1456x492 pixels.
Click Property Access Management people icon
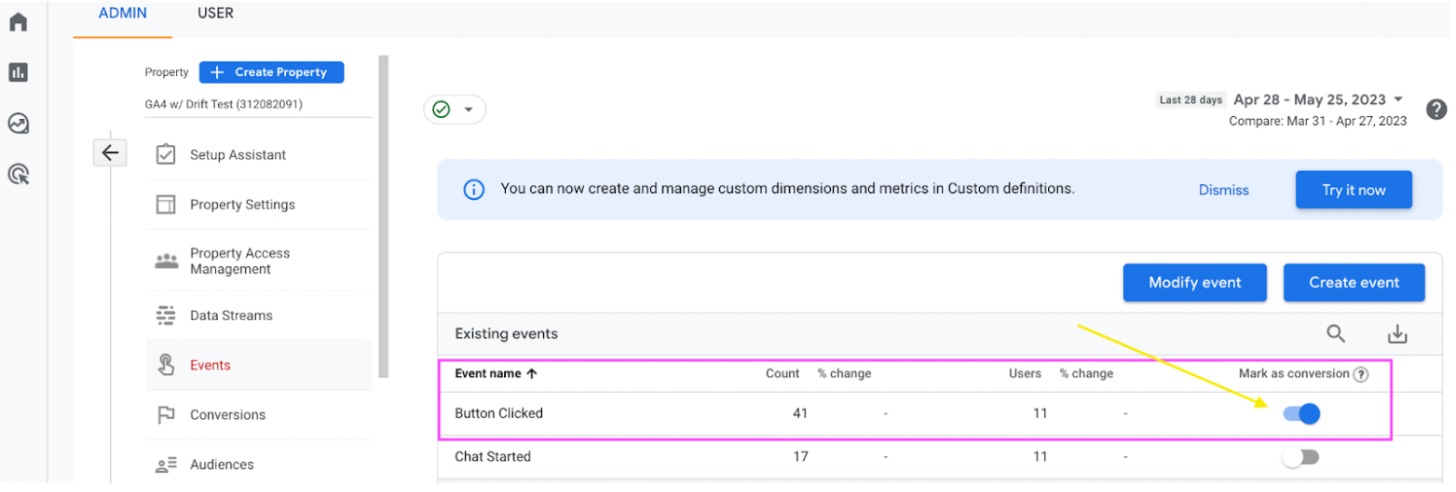(166, 261)
